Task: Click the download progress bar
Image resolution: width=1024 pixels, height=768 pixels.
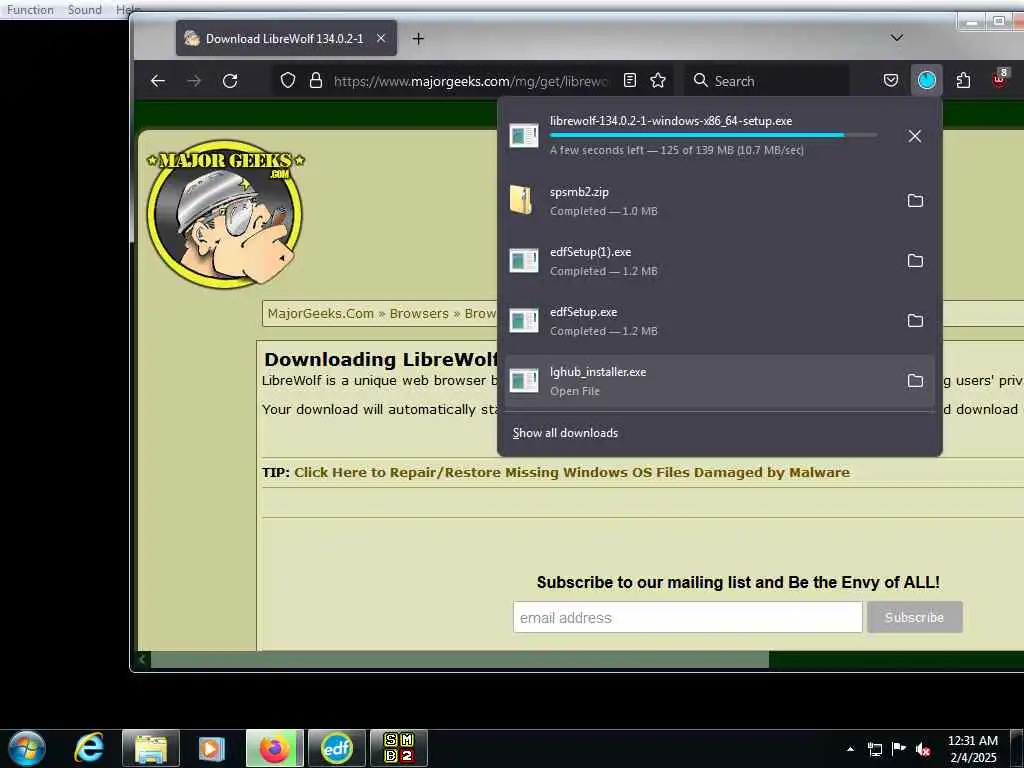Action: pos(713,135)
